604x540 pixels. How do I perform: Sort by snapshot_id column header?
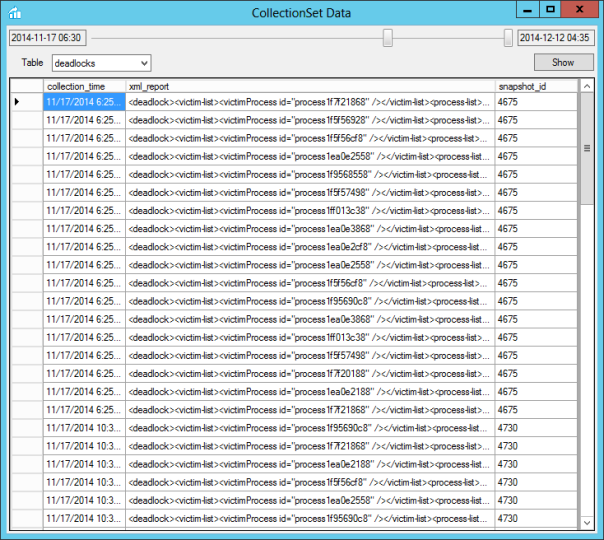536,86
